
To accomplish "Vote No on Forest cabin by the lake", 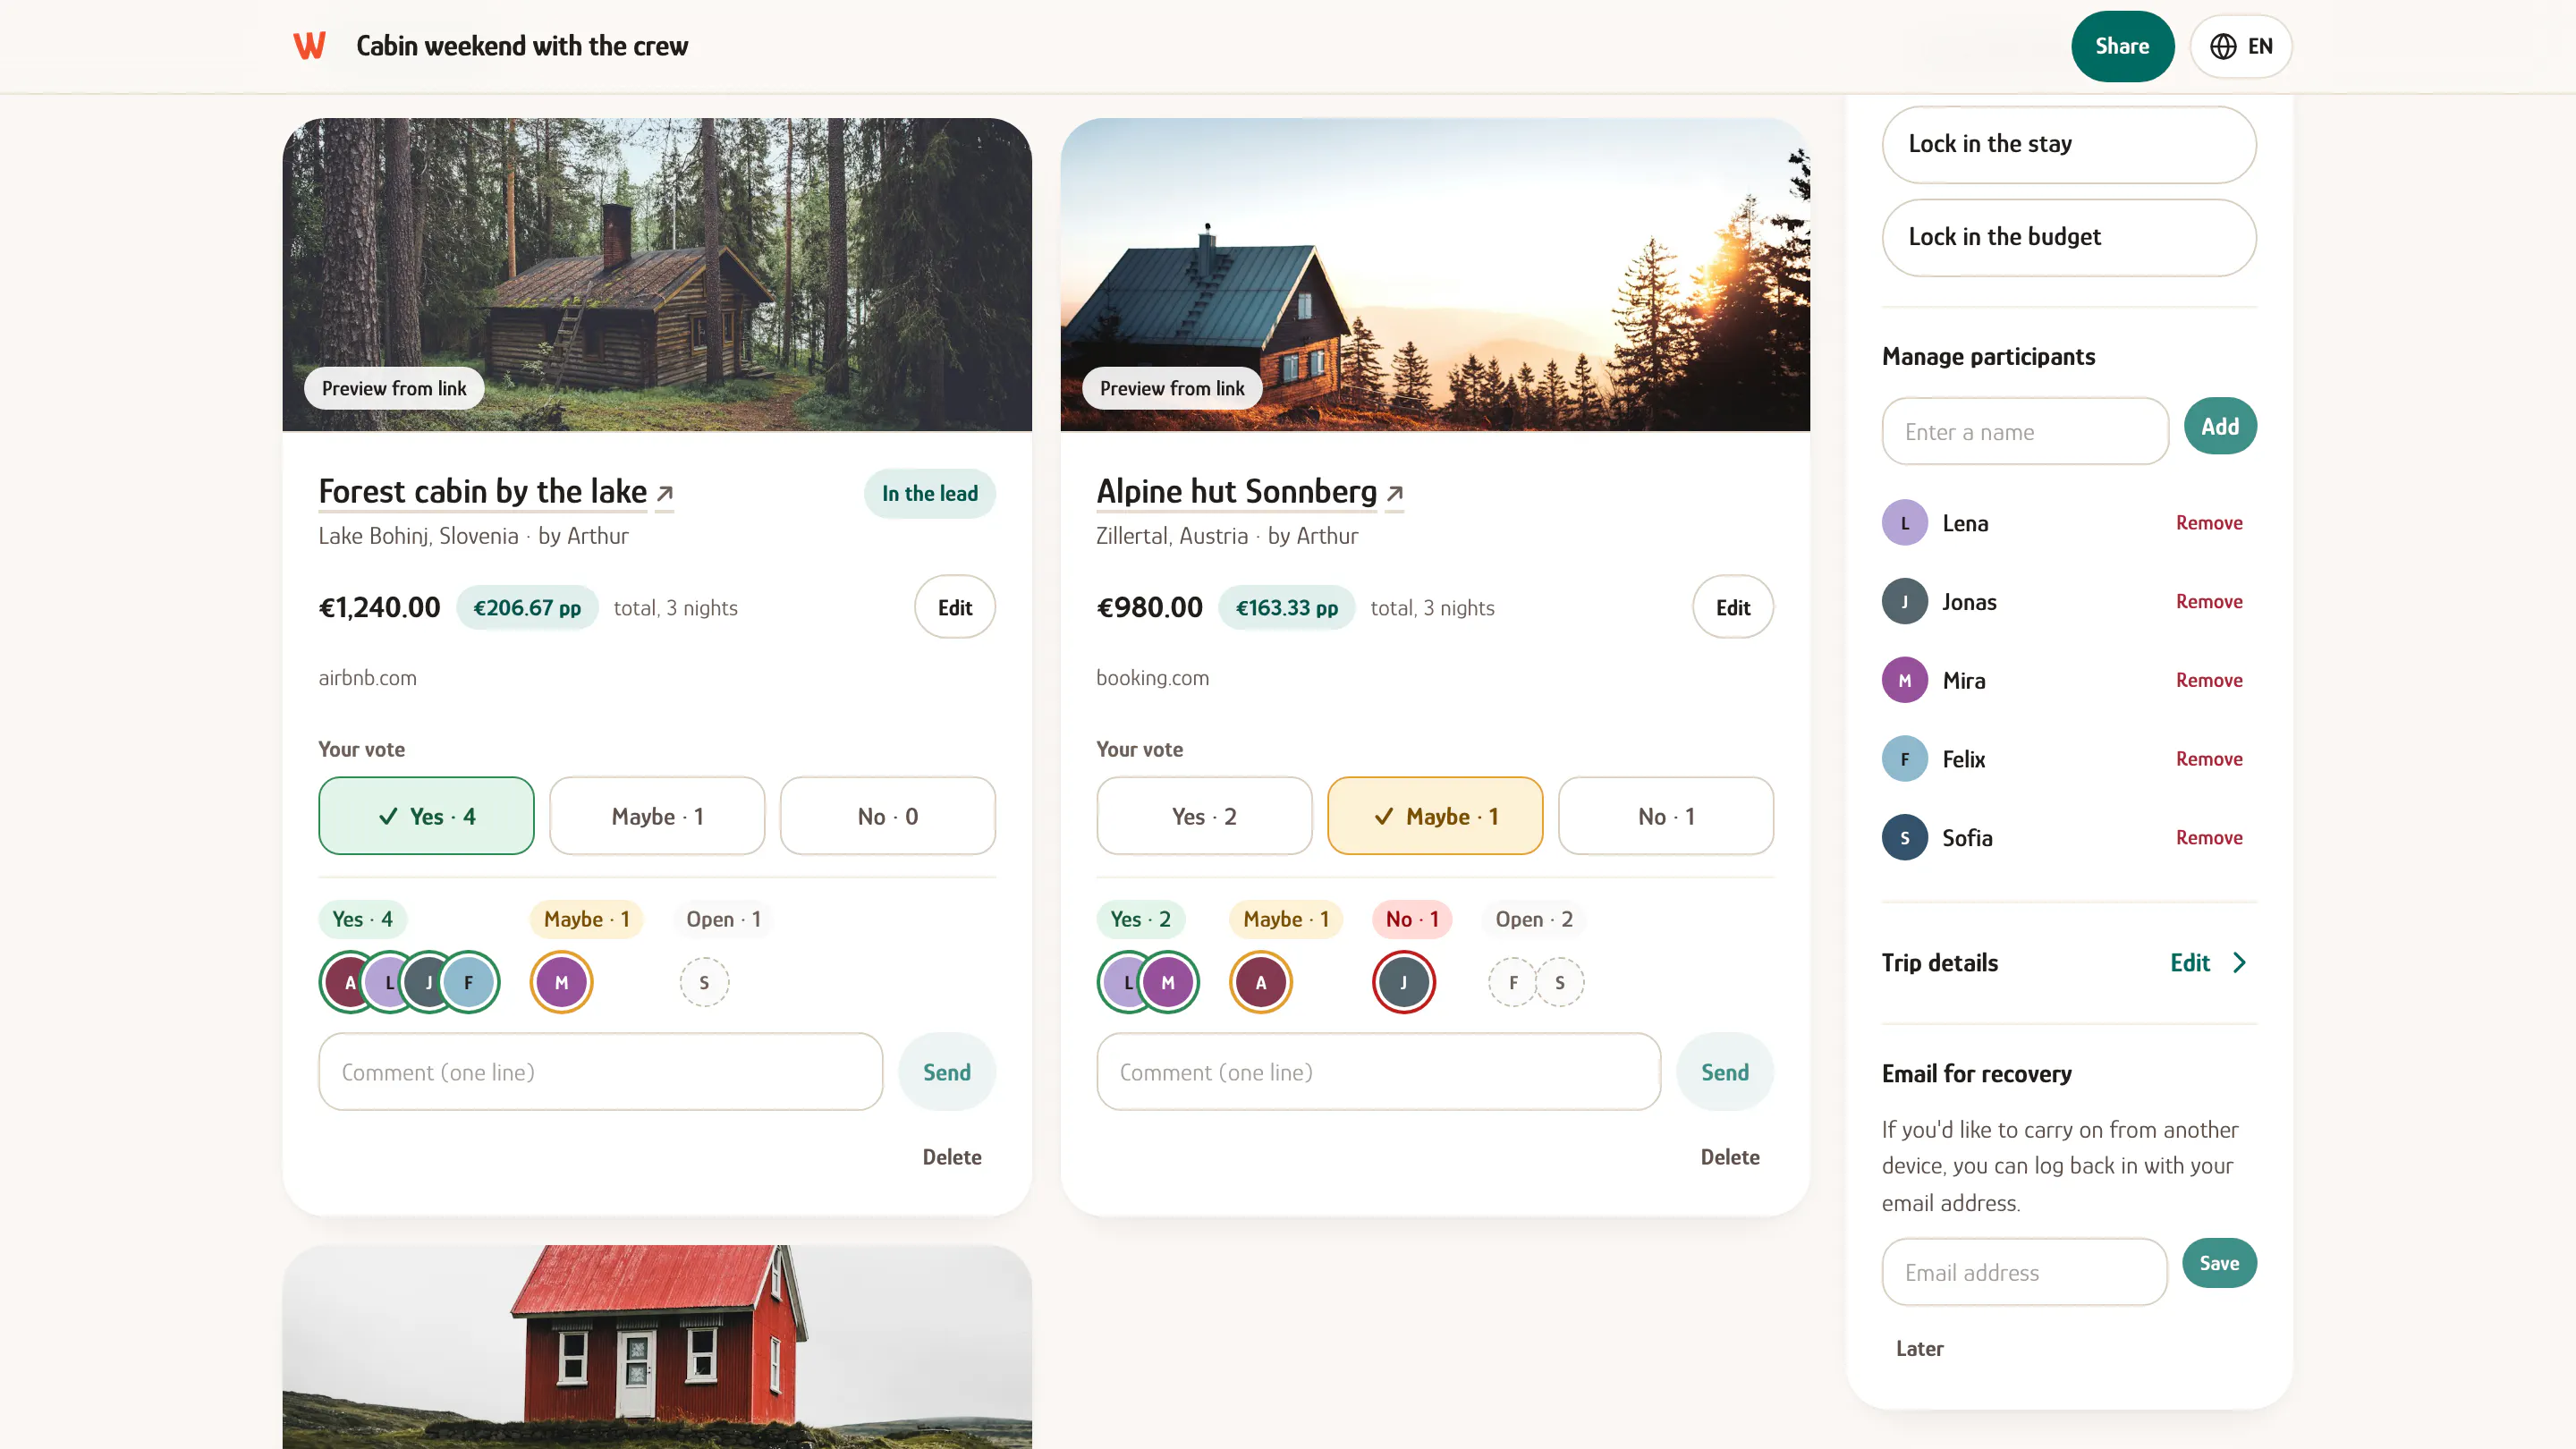I will tap(887, 816).
